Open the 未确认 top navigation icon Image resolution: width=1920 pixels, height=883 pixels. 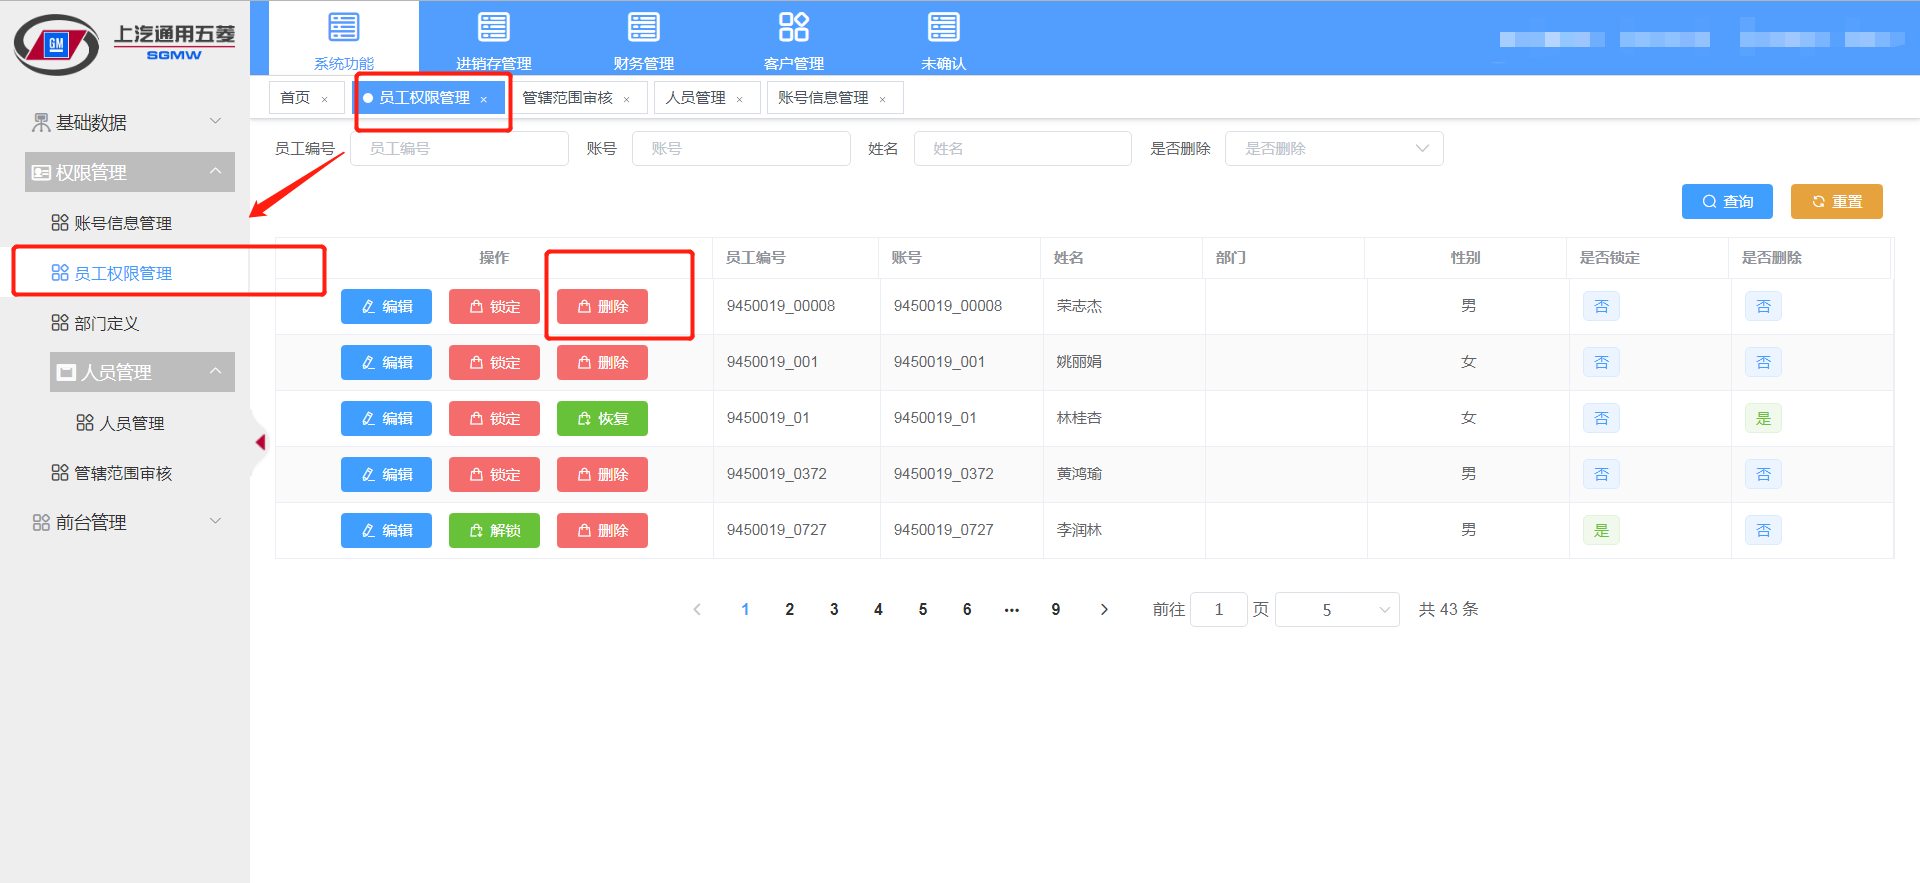pos(943,27)
